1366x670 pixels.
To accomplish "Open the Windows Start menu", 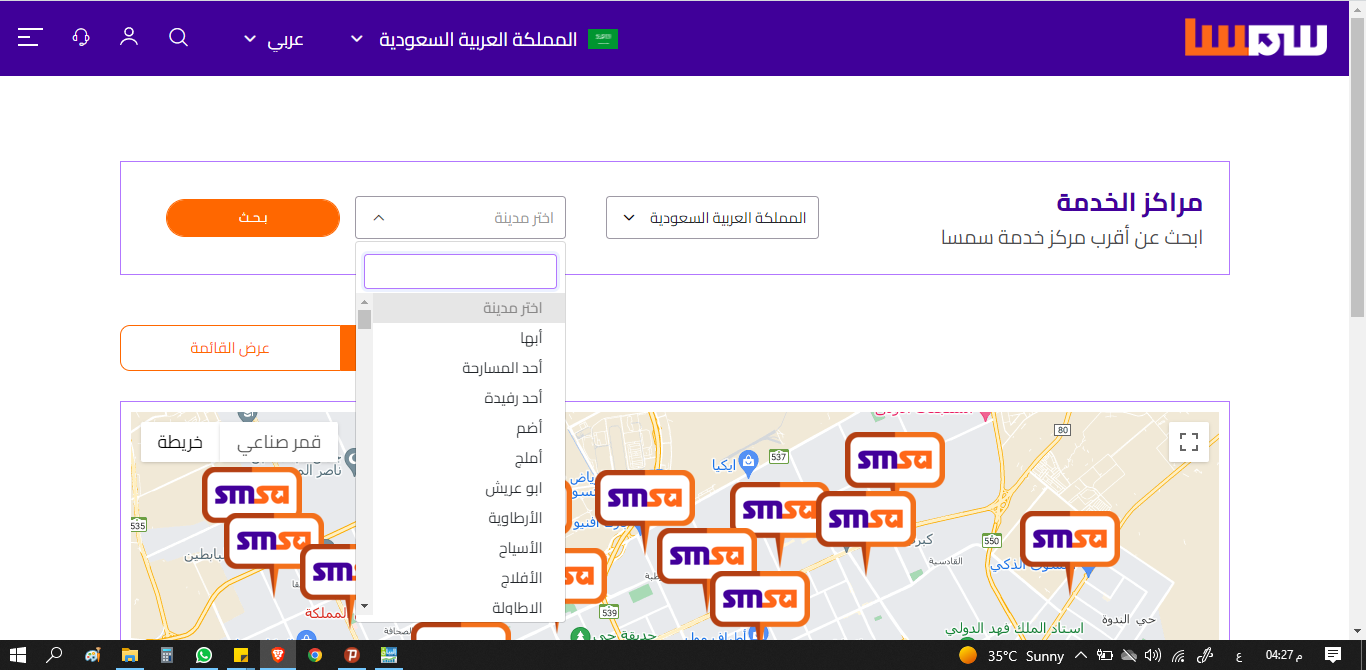I will (20, 655).
